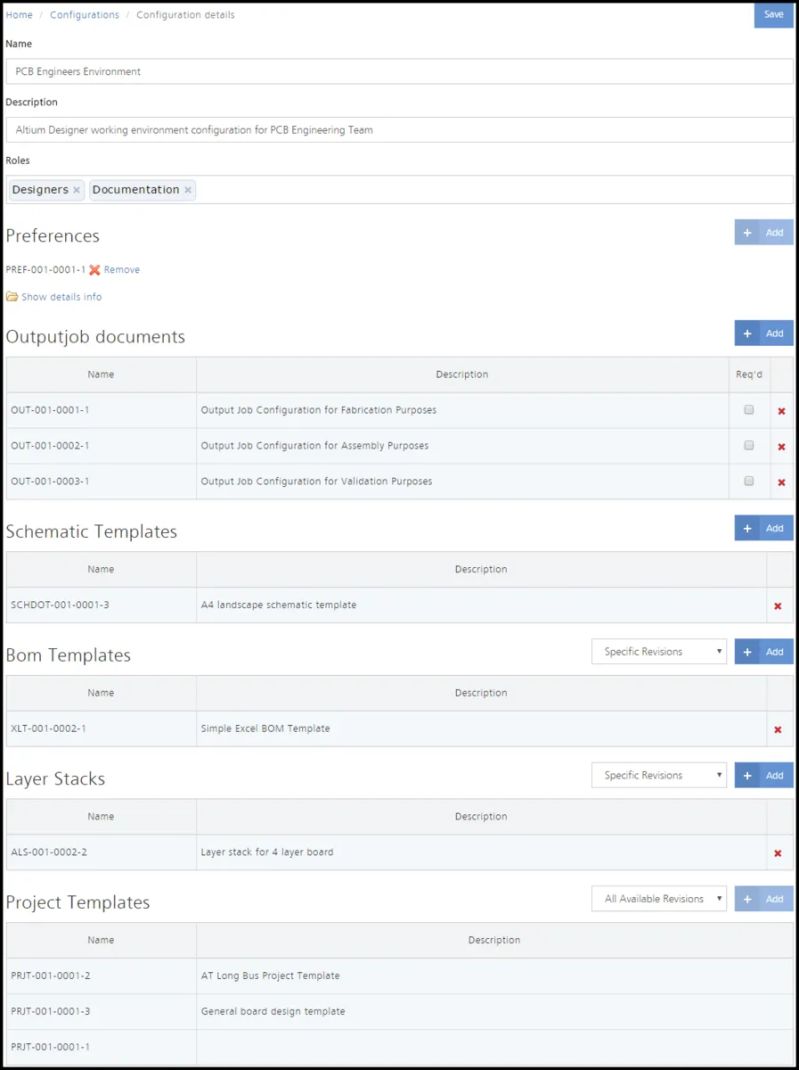
Task: Focus the Description input field
Action: (x=399, y=130)
